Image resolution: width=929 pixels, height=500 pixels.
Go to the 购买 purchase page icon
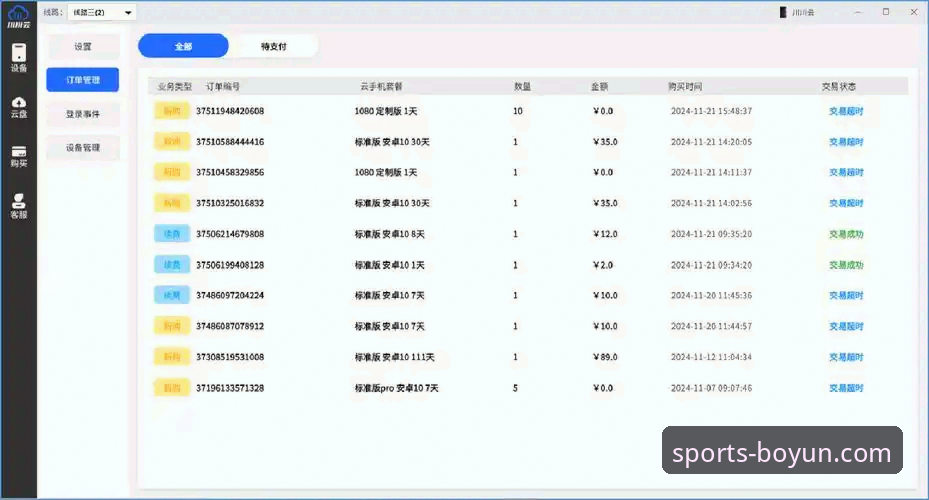[x=18, y=156]
